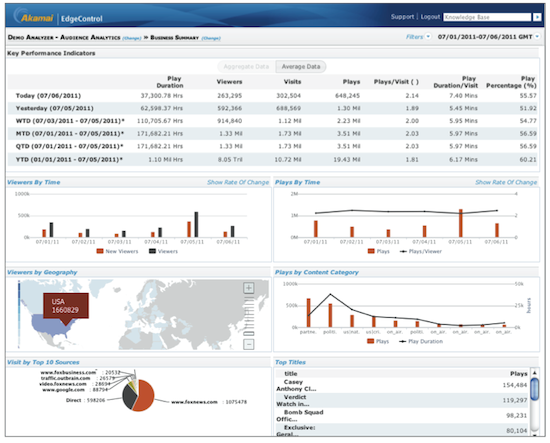Viewport: 550px width, 443px height.
Task: Click the New Viewers legend icon
Action: (100, 251)
